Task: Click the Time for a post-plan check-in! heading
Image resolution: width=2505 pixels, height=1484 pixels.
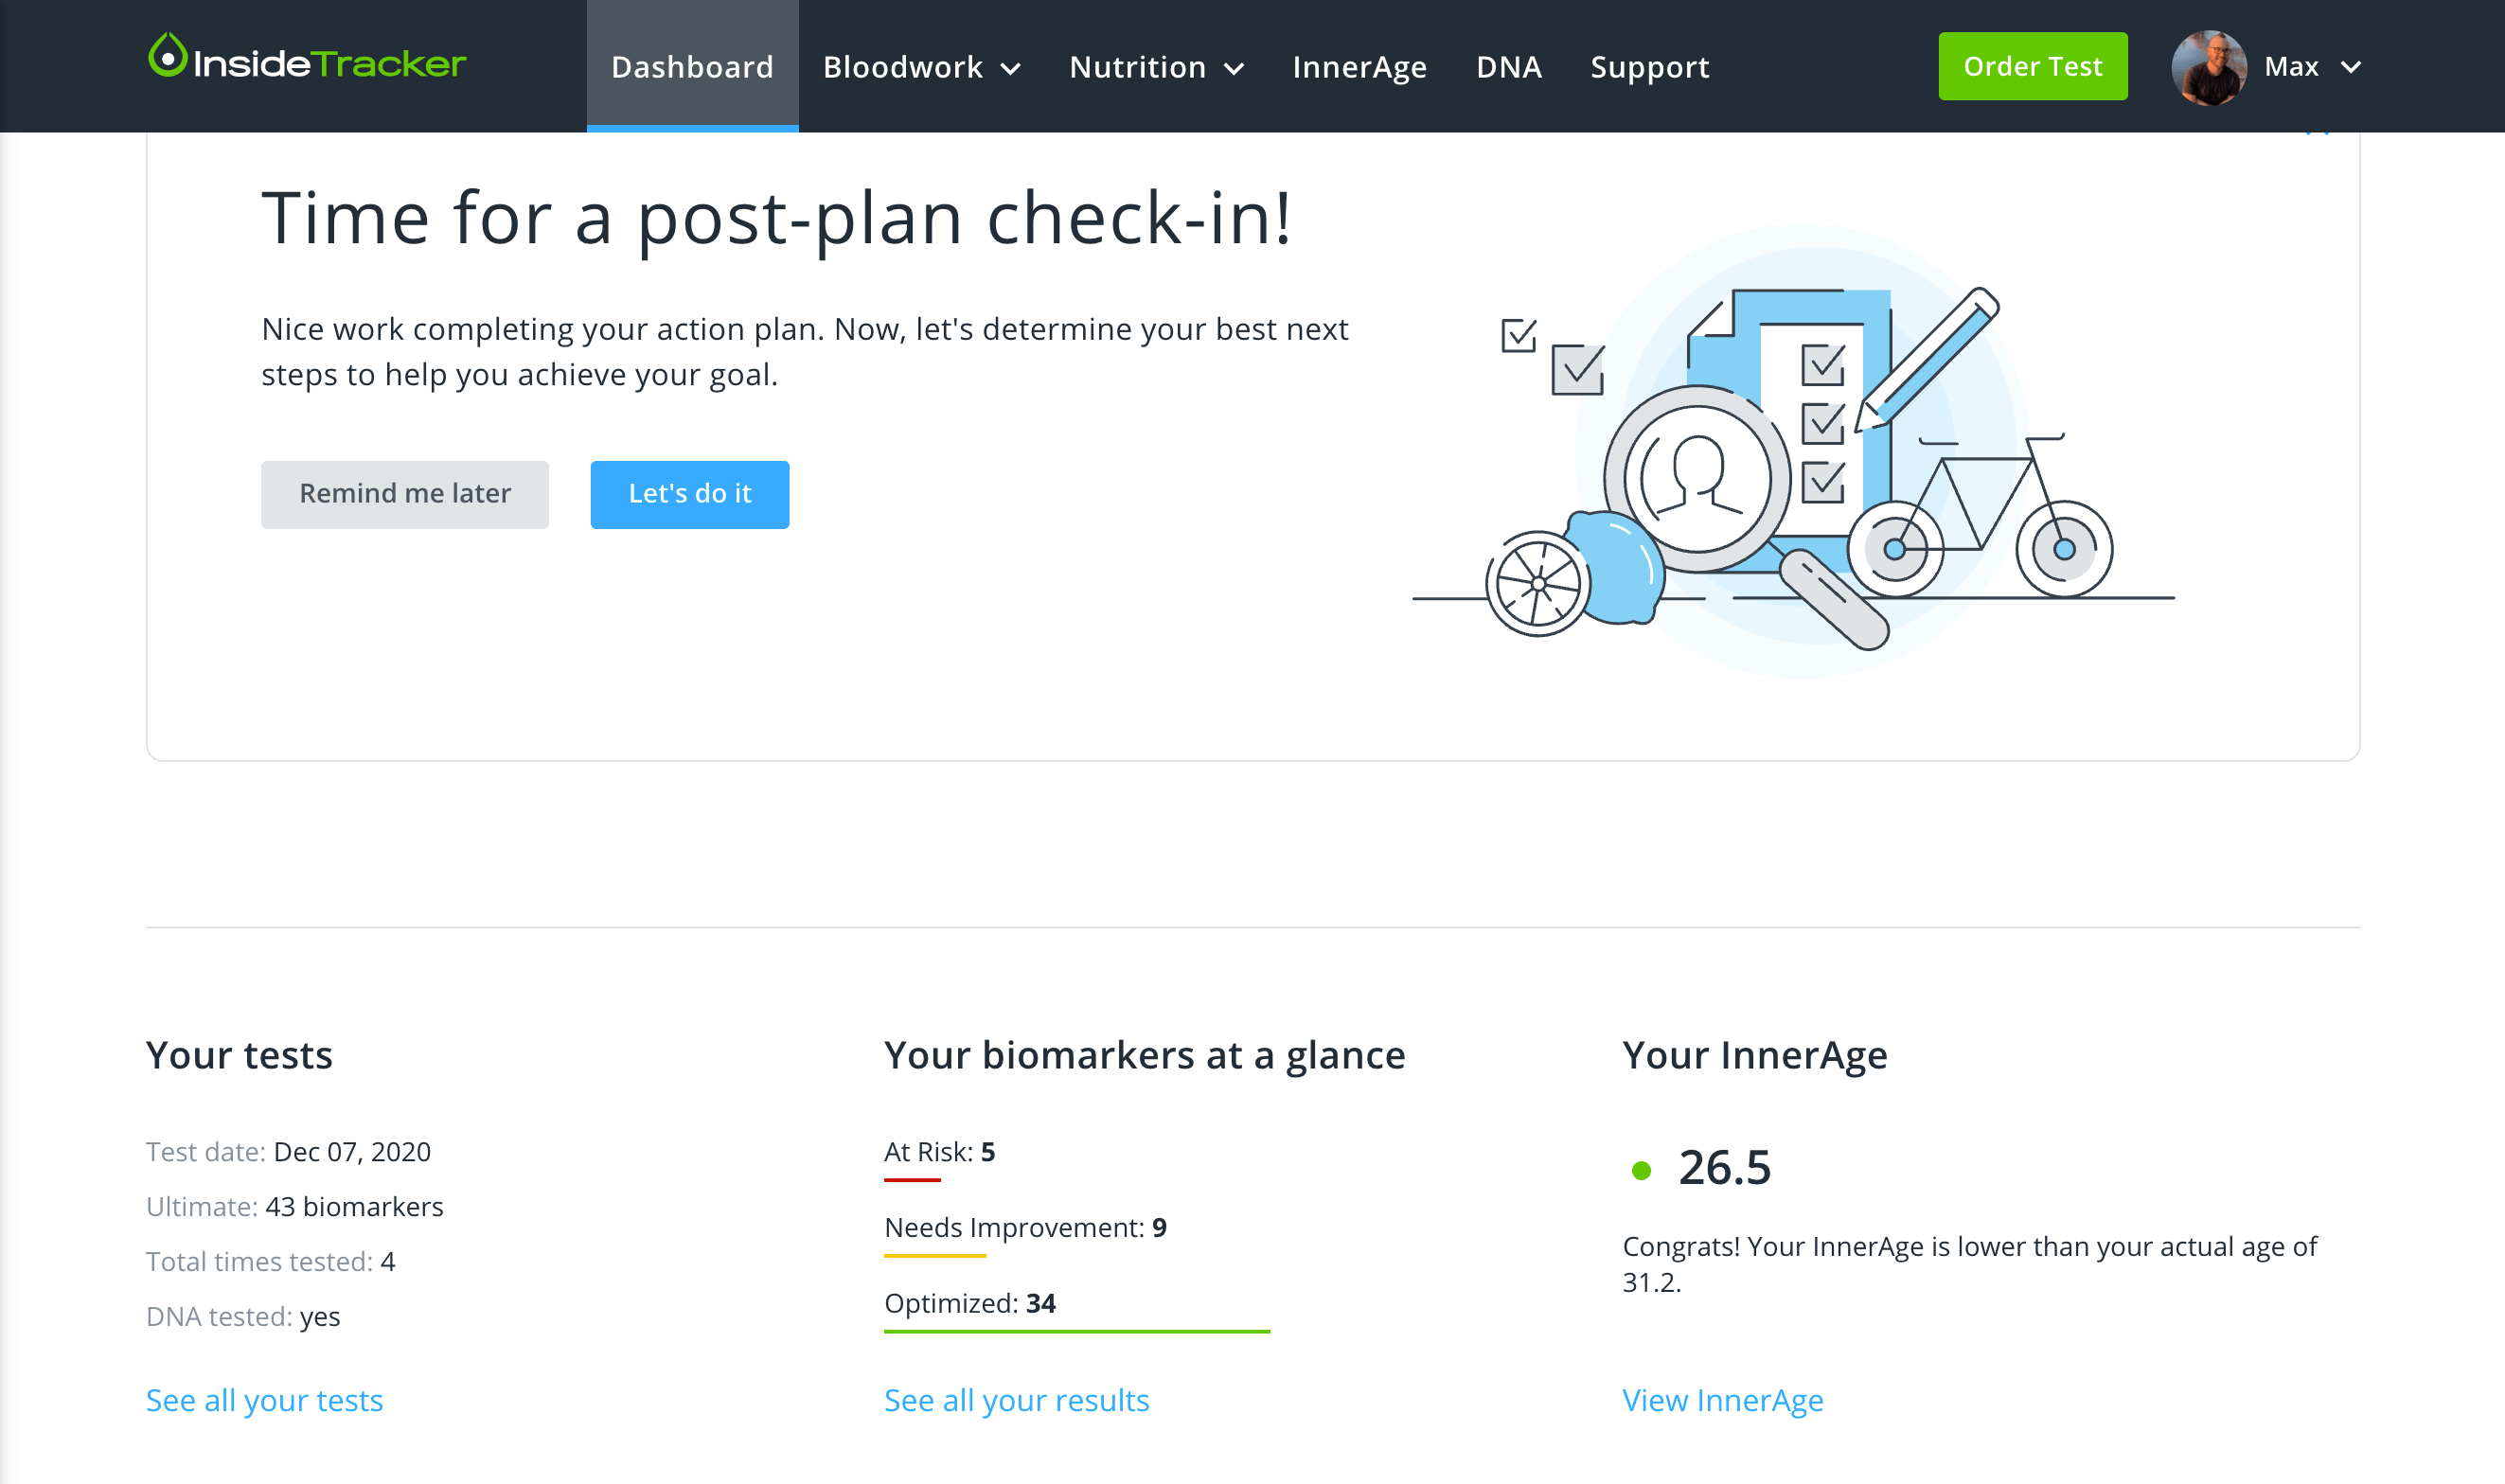Action: pyautogui.click(x=776, y=219)
